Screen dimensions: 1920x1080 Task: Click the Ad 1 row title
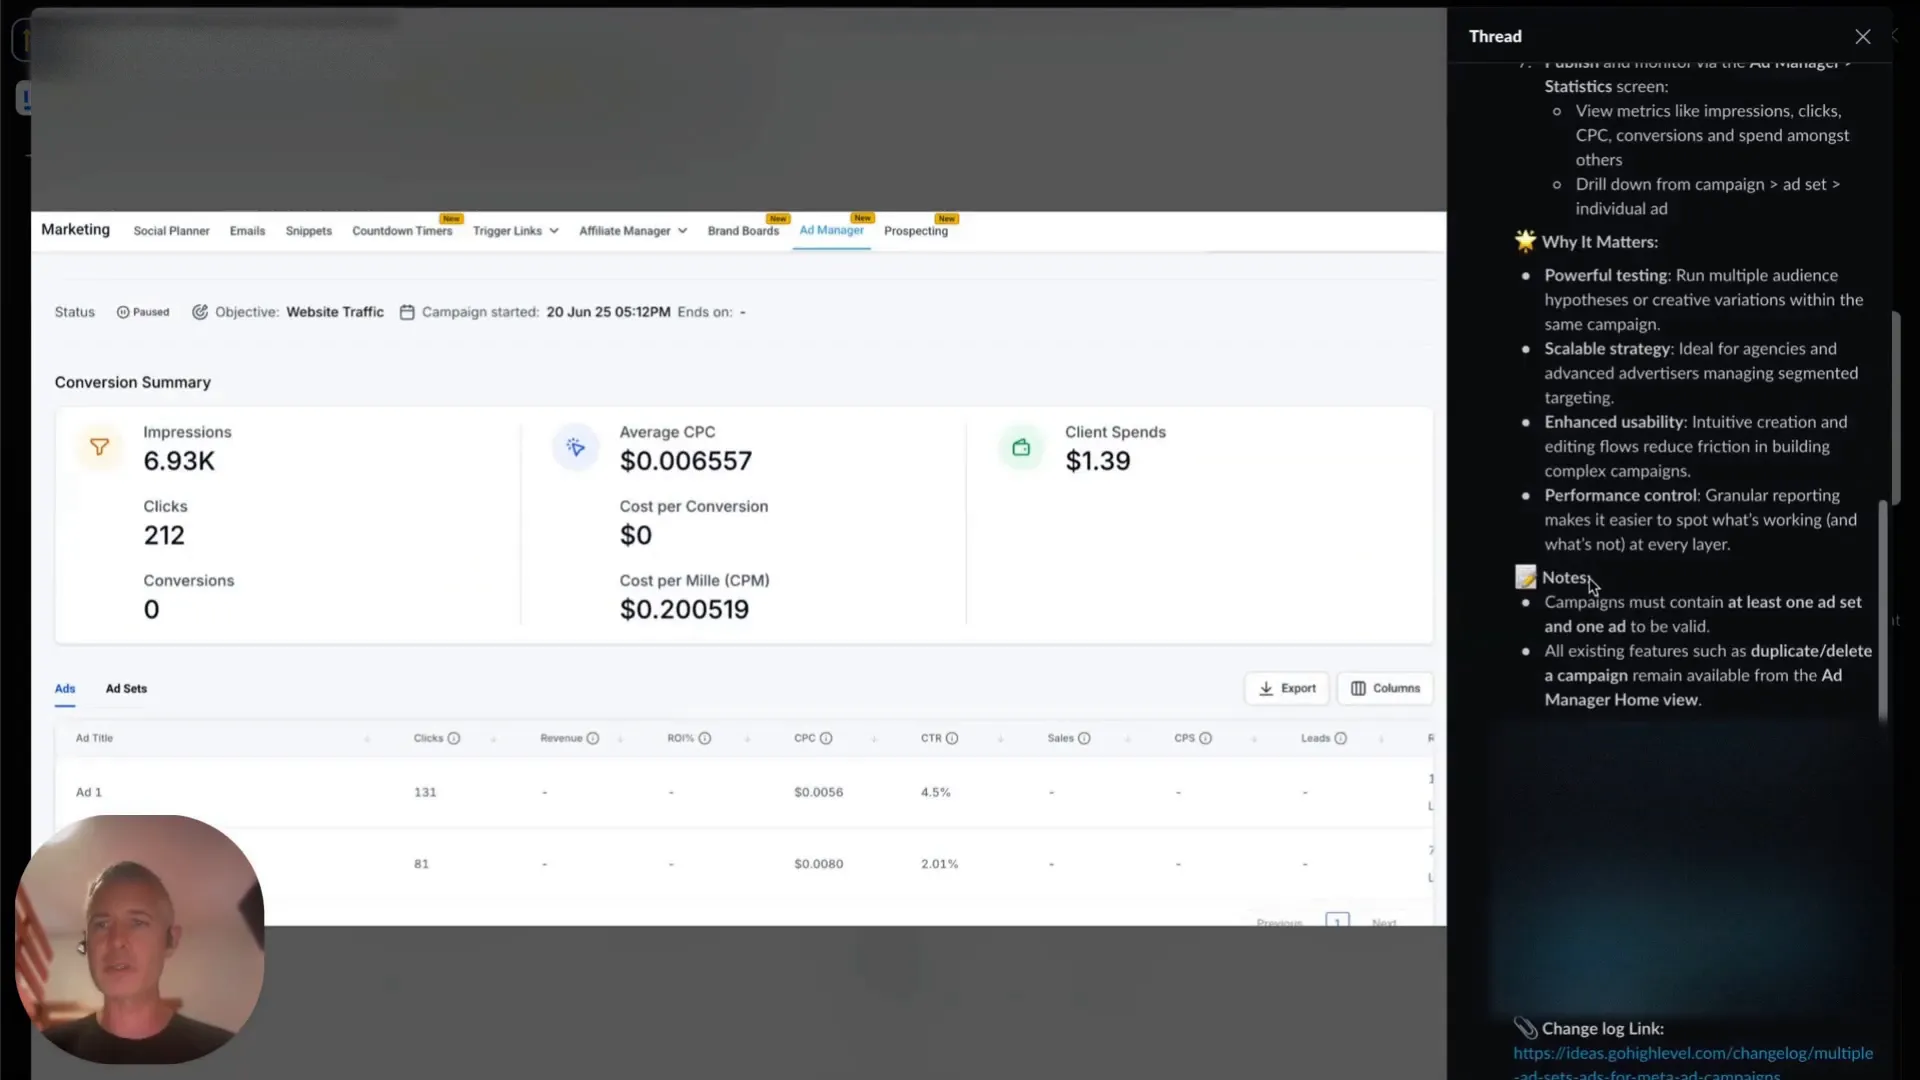89,792
